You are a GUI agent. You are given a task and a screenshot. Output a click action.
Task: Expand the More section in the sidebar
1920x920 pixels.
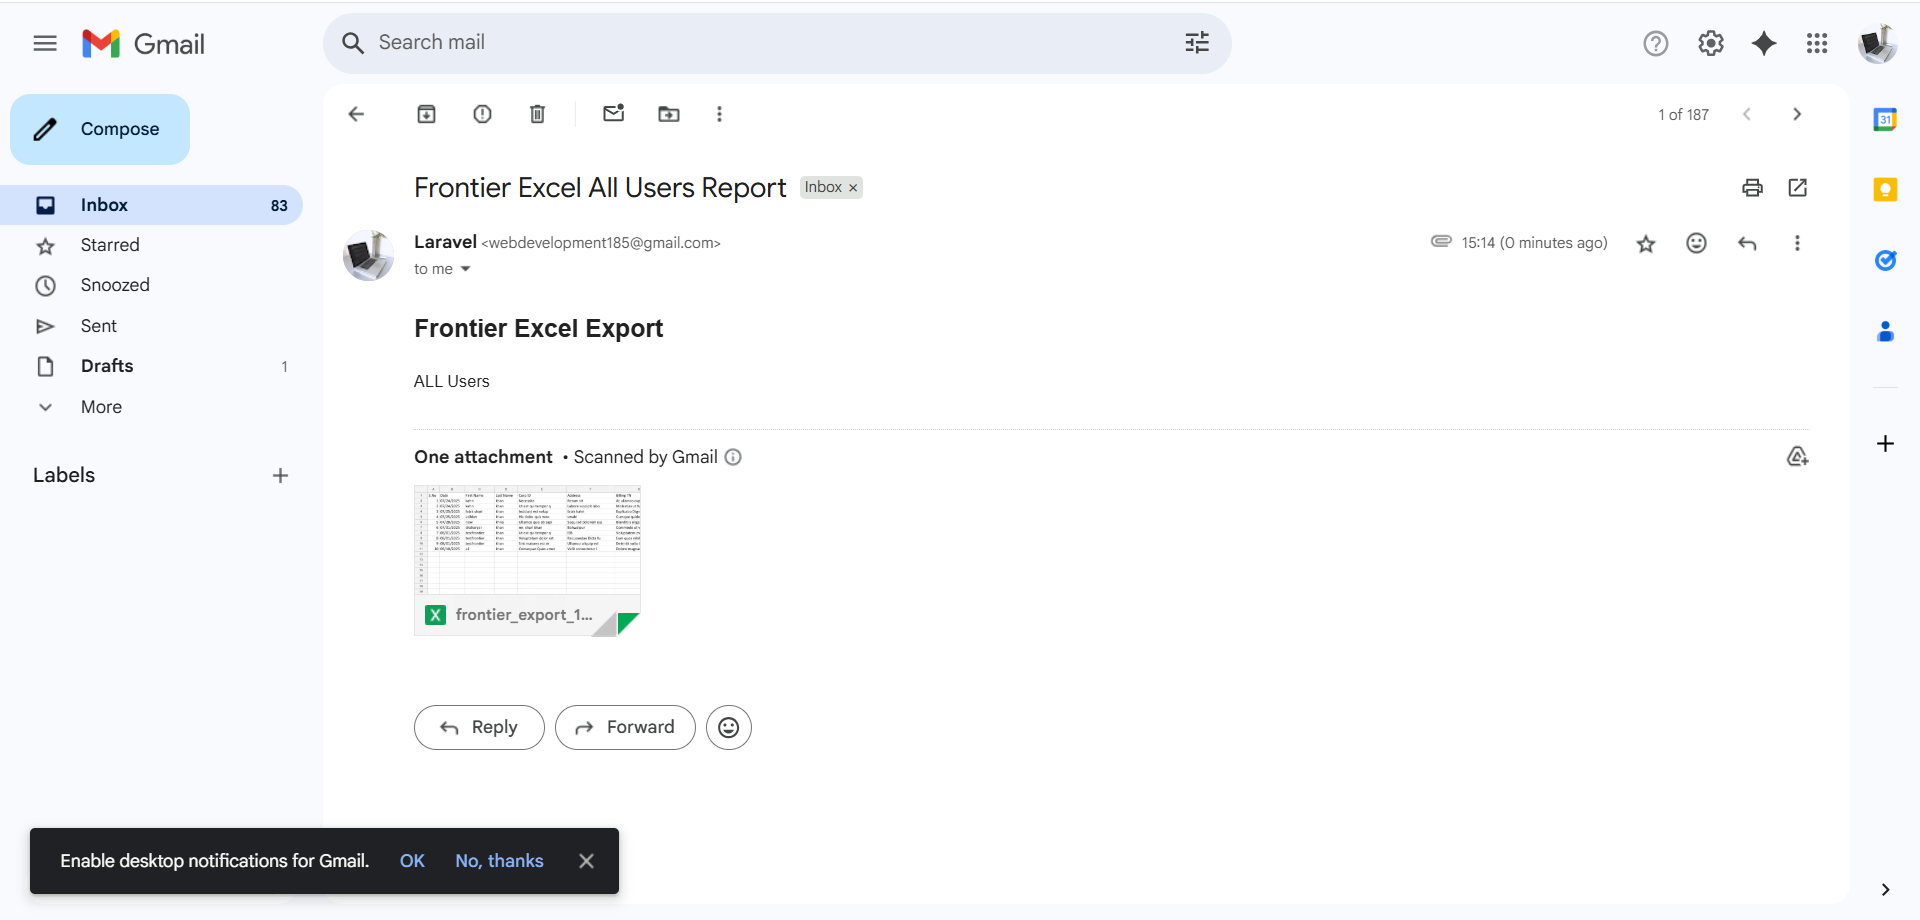101,407
